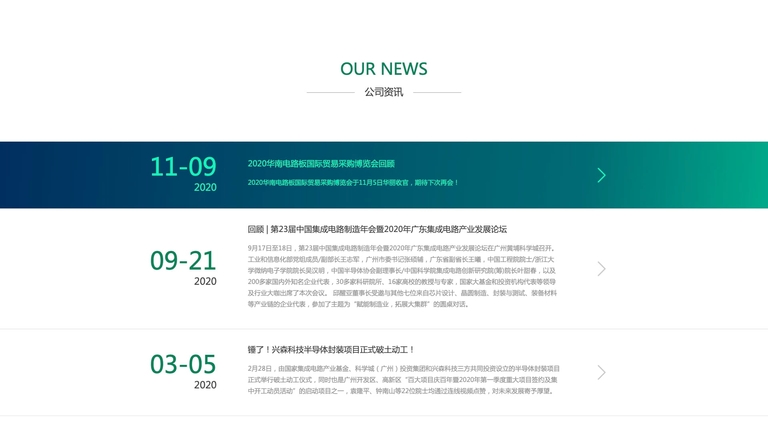The width and height of the screenshot is (768, 432).
Task: Select the 09-21 date label
Action: [x=183, y=261]
